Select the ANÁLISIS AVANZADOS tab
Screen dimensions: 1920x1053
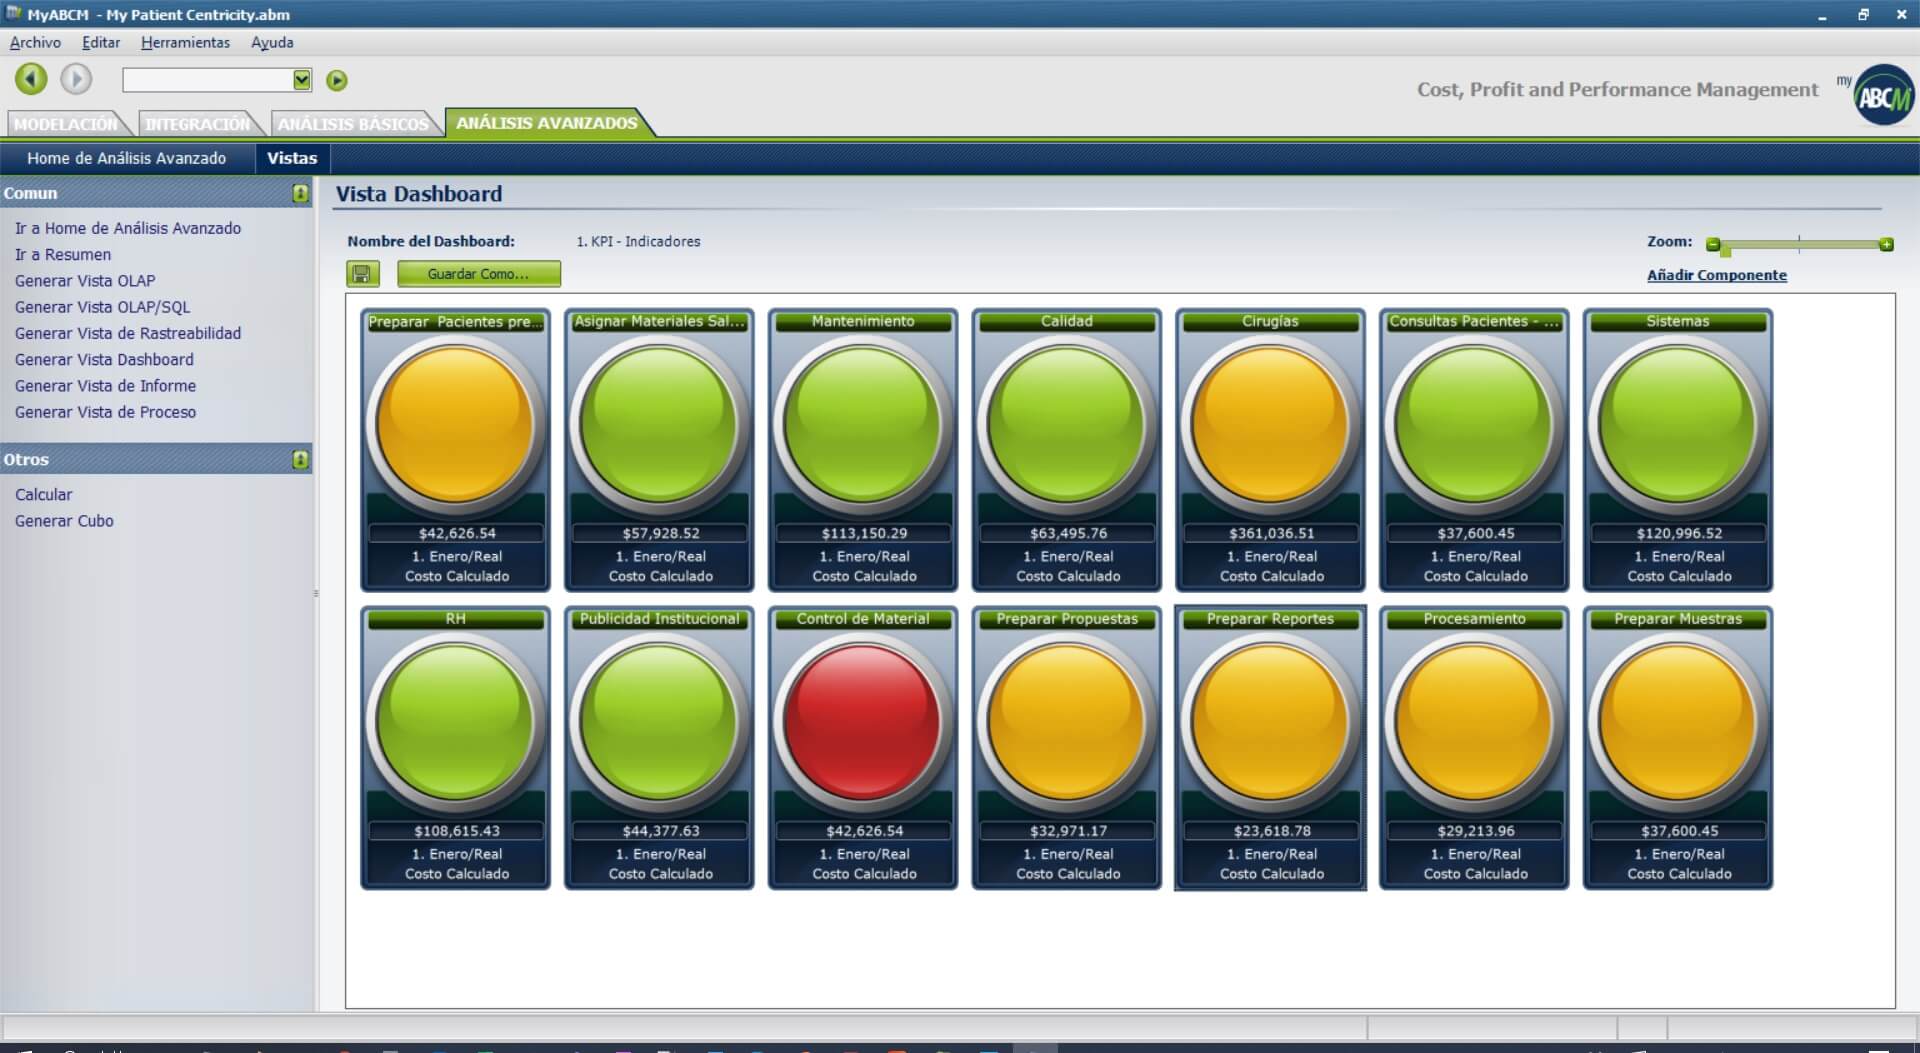[547, 123]
